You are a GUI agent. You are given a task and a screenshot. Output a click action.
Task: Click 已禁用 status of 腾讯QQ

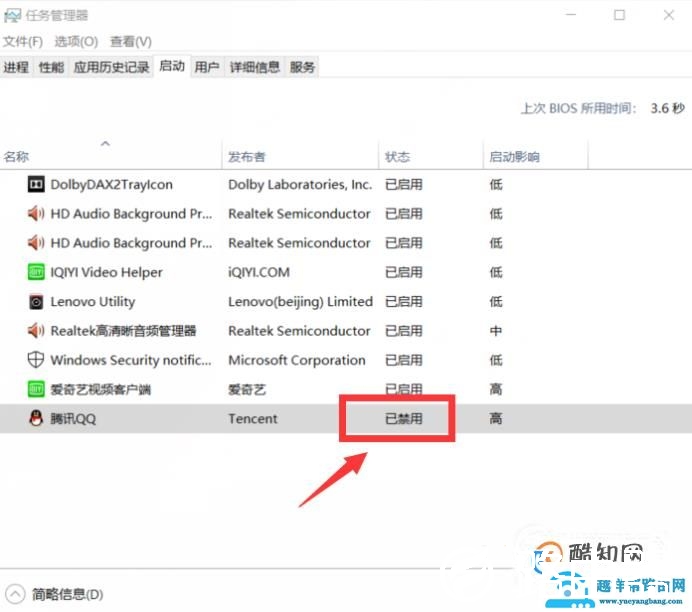404,418
